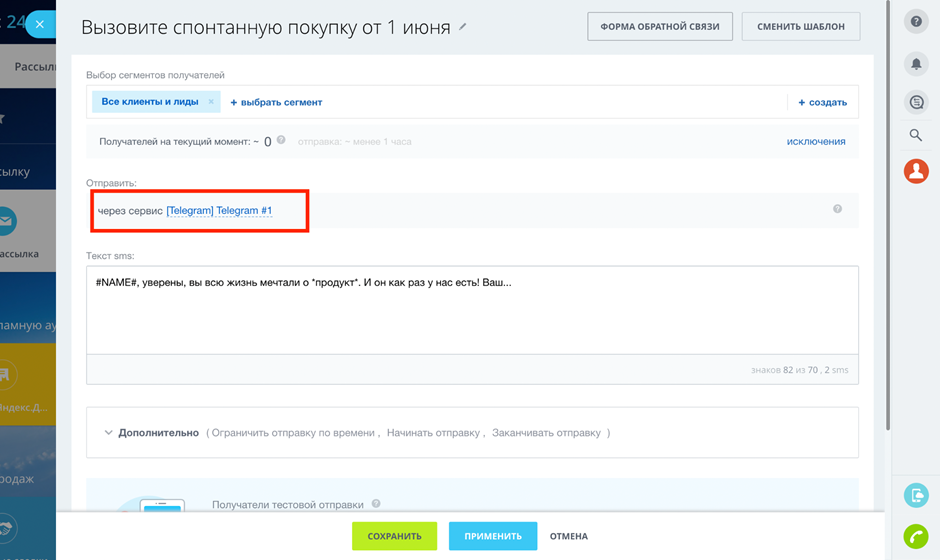940x560 pixels.
Task: Open the green phone call icon
Action: point(916,536)
